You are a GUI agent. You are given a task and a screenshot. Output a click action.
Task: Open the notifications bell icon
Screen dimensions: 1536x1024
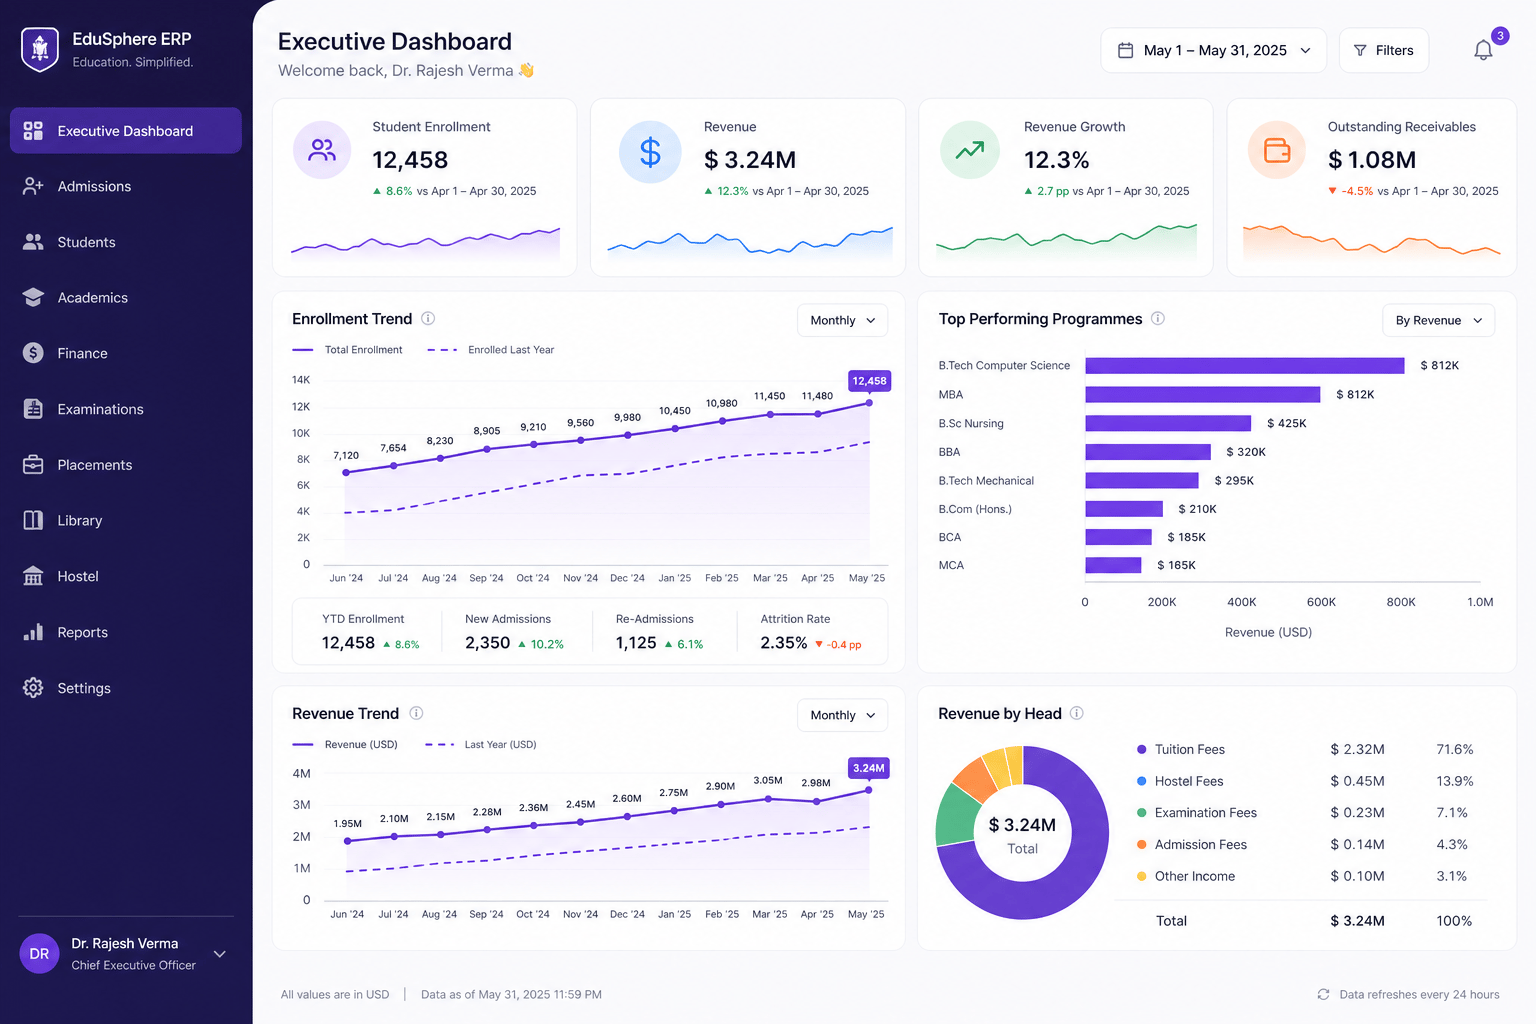coord(1483,50)
